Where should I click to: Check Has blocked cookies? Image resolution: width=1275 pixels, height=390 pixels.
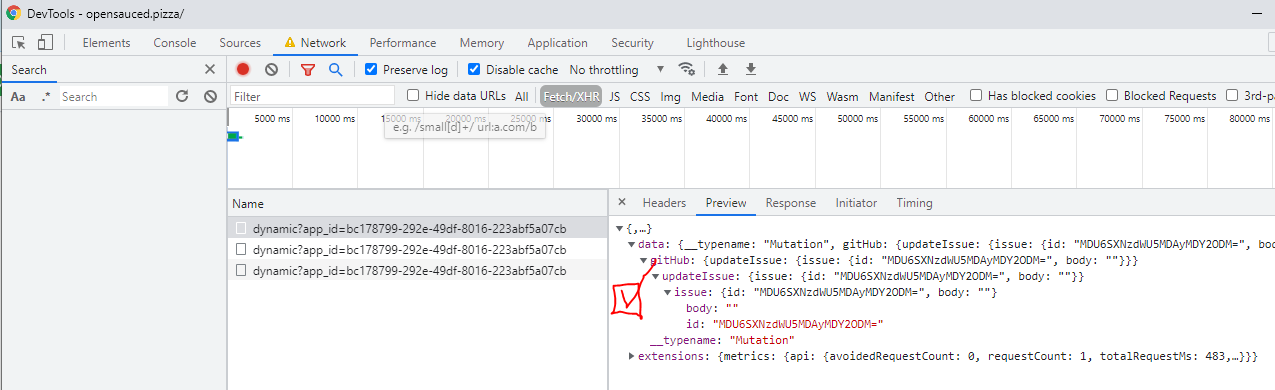tap(976, 96)
